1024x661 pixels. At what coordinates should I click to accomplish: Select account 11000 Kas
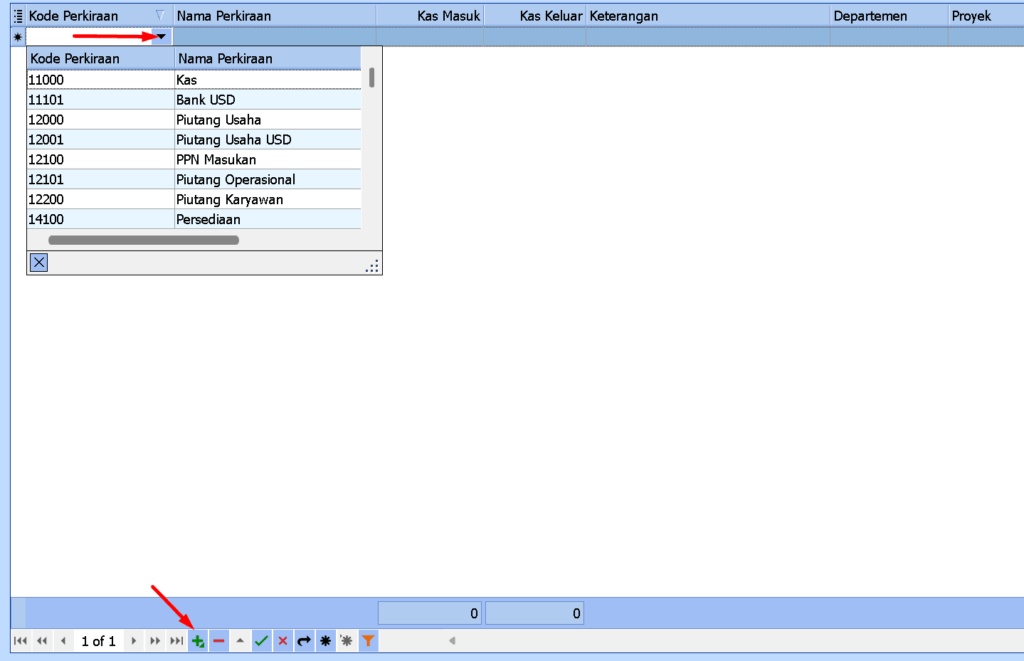coord(194,80)
